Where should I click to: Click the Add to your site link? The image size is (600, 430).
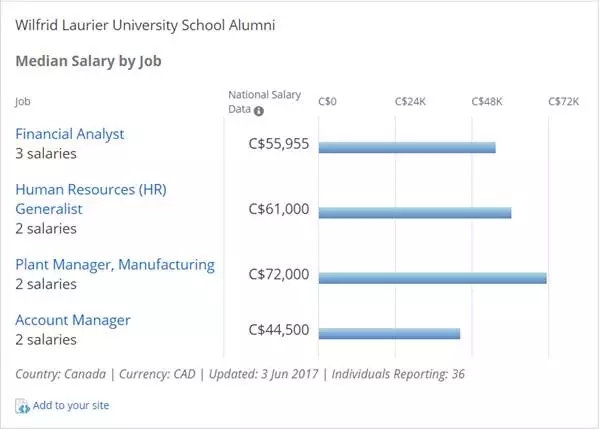(x=71, y=406)
